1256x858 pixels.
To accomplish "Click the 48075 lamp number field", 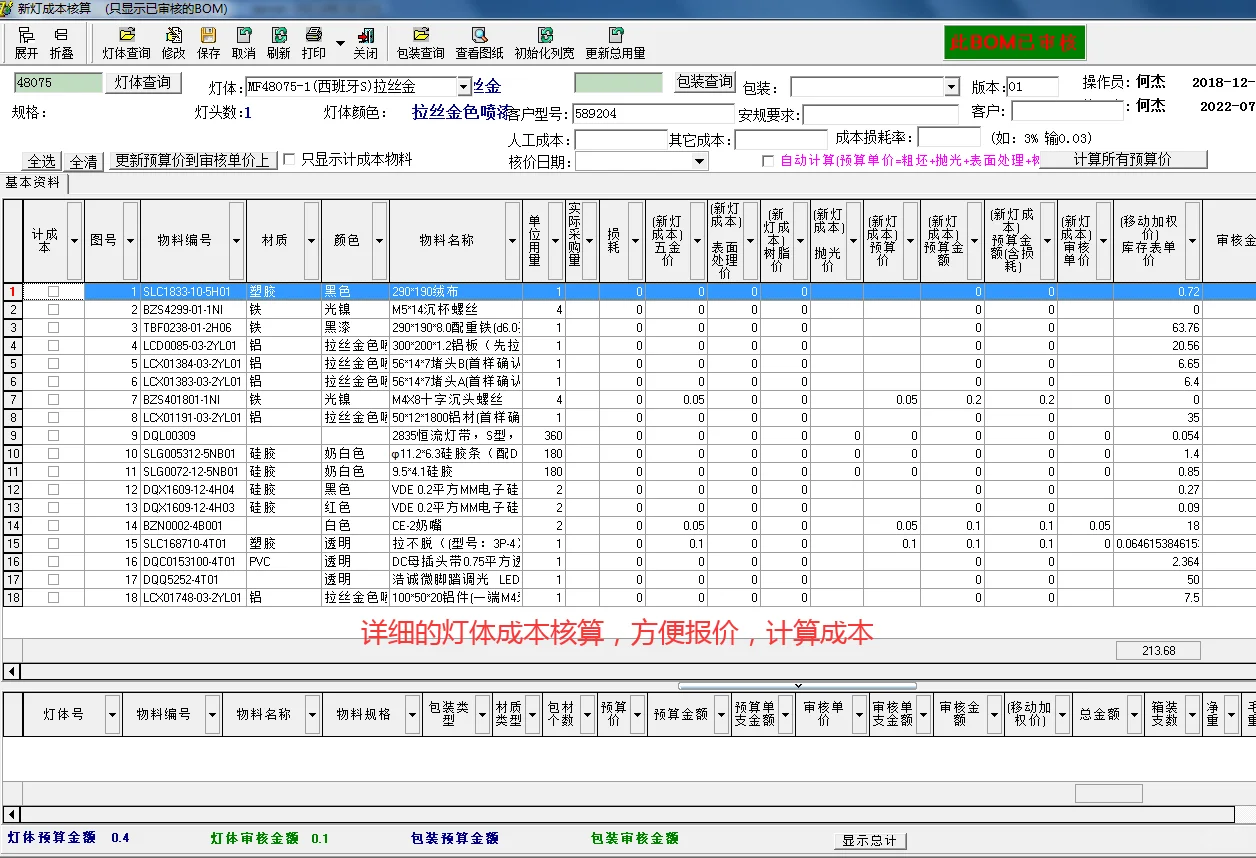I will (58, 83).
